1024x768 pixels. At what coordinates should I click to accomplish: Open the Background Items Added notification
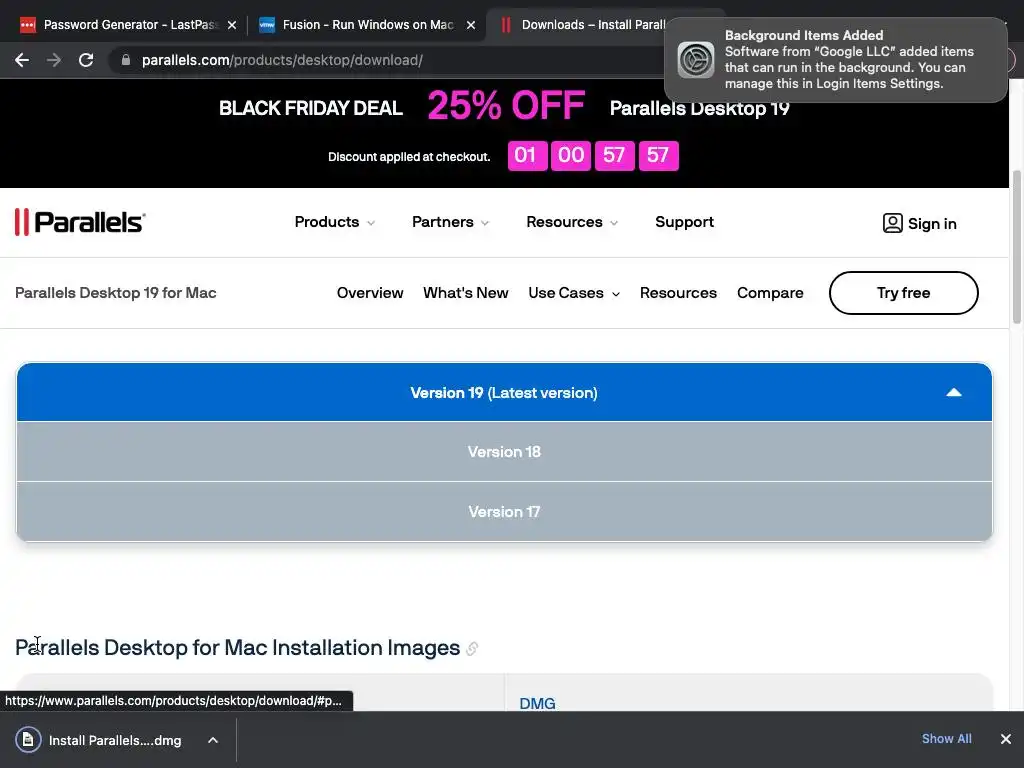pos(835,59)
